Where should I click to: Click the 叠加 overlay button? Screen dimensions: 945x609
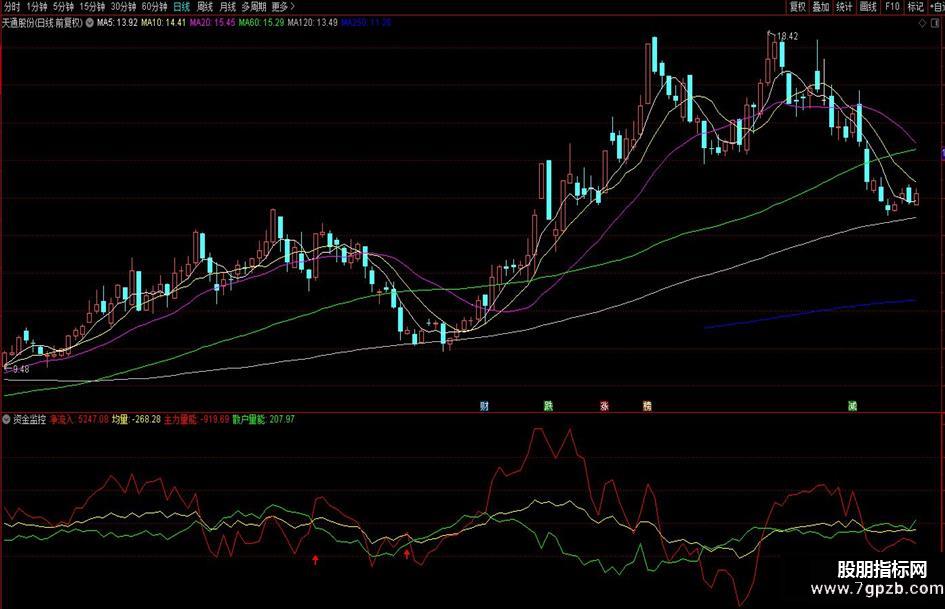click(821, 7)
